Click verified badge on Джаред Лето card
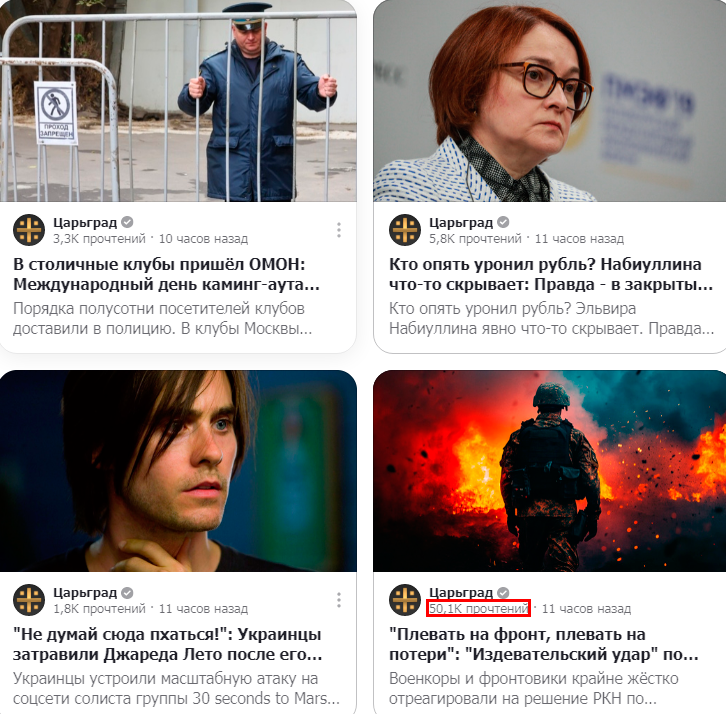 (x=127, y=593)
